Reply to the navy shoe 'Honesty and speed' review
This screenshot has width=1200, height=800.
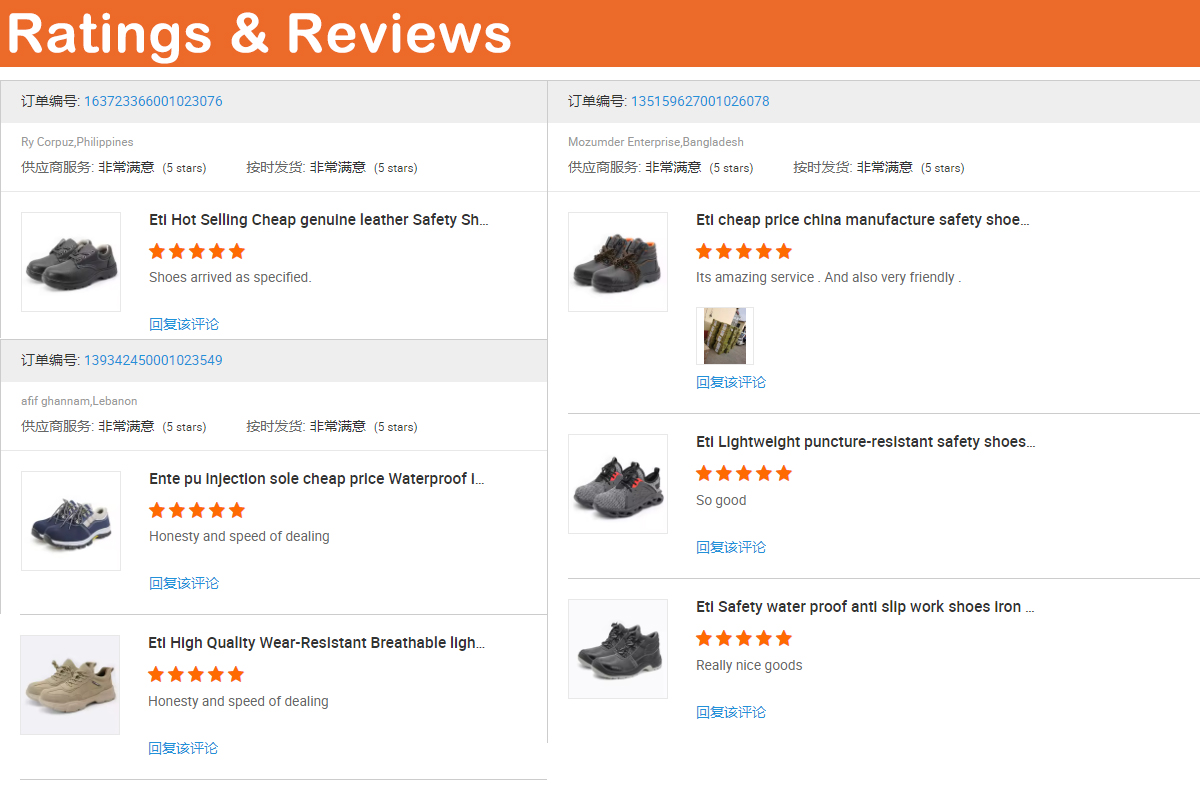pyautogui.click(x=184, y=583)
